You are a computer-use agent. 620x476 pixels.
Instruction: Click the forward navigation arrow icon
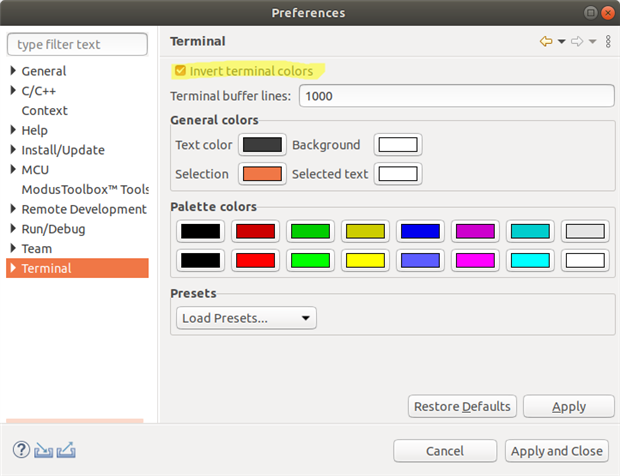[x=577, y=41]
